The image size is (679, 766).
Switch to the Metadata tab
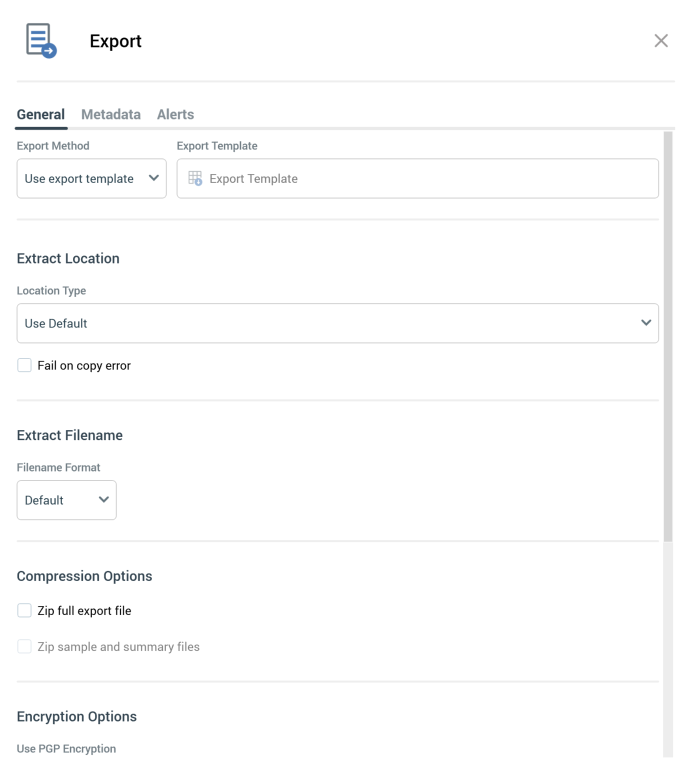[x=111, y=114]
